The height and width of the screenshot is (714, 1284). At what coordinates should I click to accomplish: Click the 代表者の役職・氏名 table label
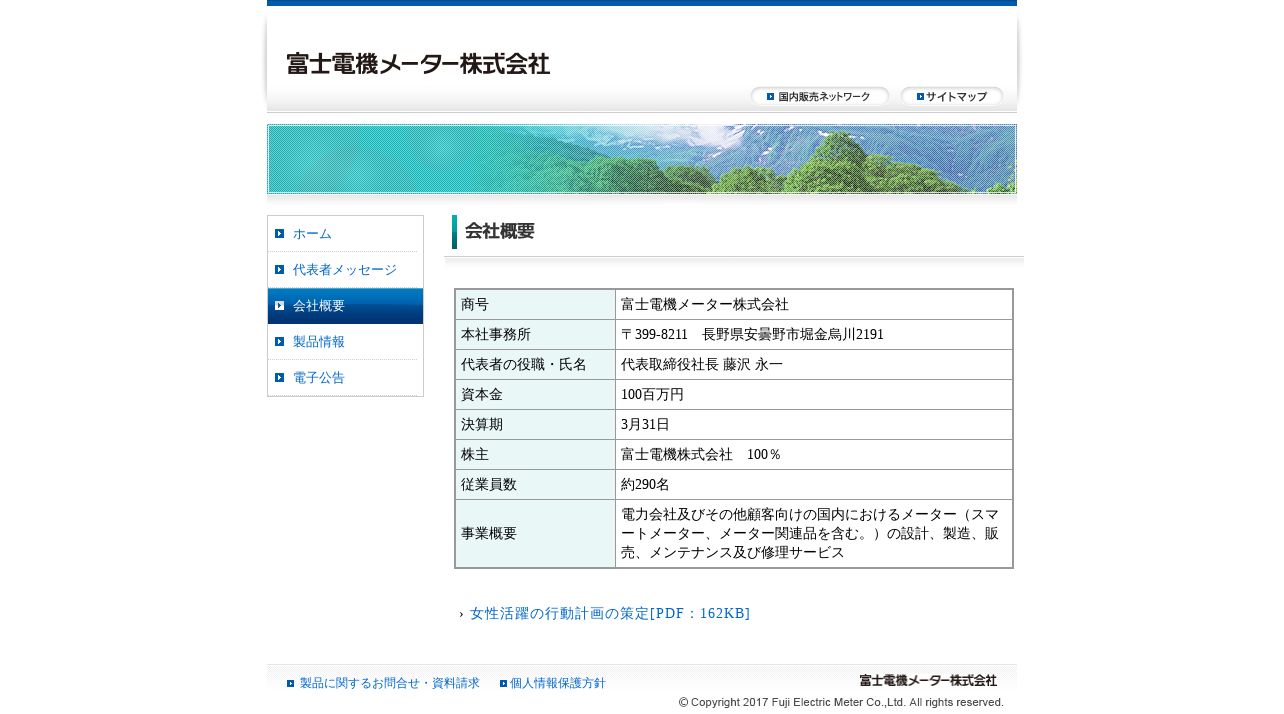[x=535, y=365]
